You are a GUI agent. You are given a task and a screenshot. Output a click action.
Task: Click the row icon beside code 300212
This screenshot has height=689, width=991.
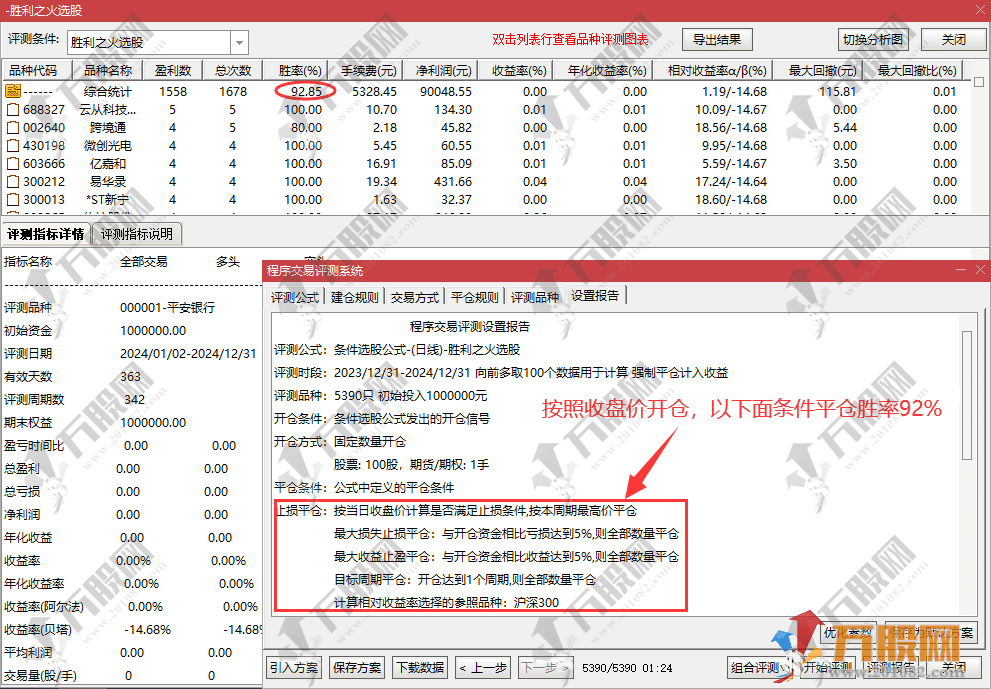[13, 181]
